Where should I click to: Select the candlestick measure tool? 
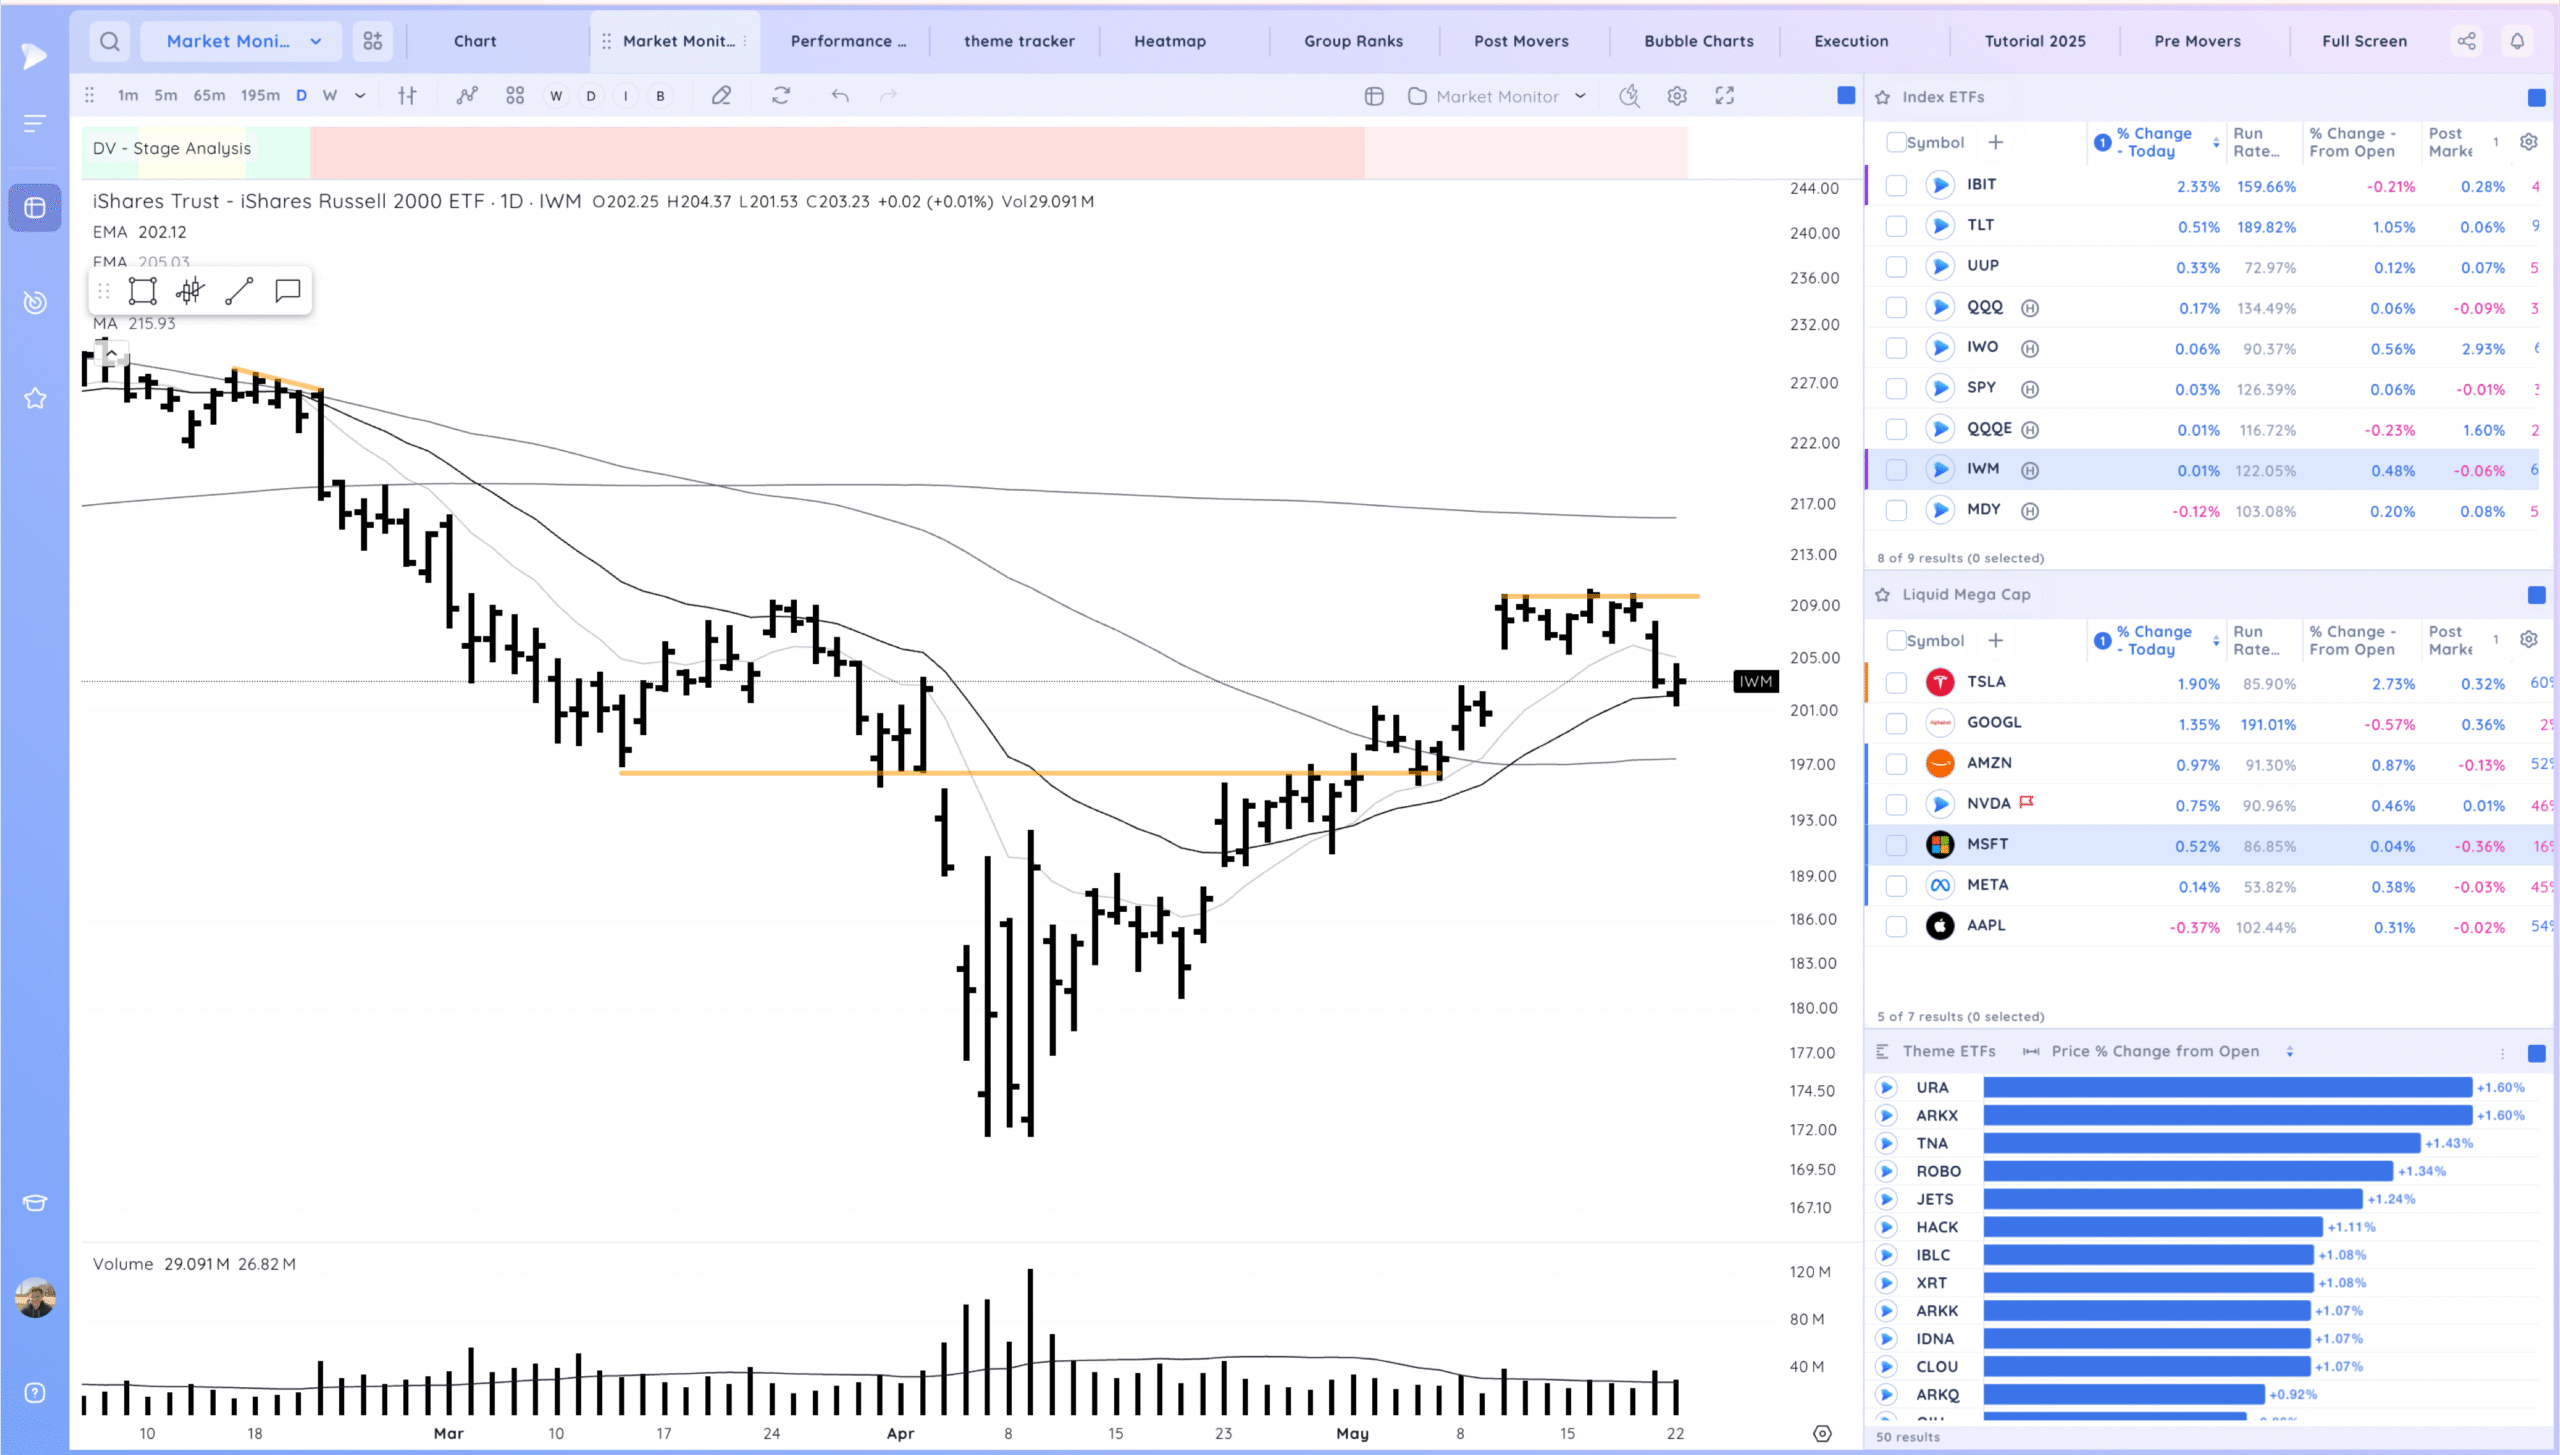(x=190, y=291)
